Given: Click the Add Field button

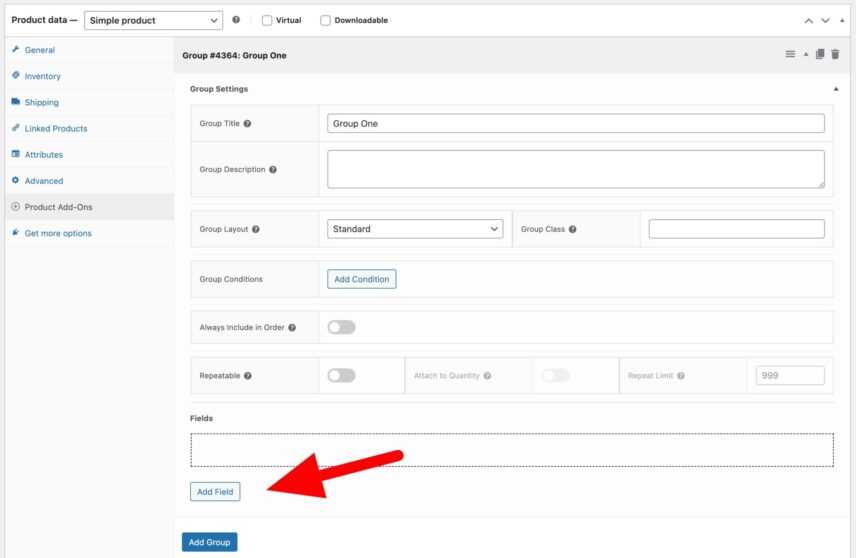Looking at the screenshot, I should (215, 491).
